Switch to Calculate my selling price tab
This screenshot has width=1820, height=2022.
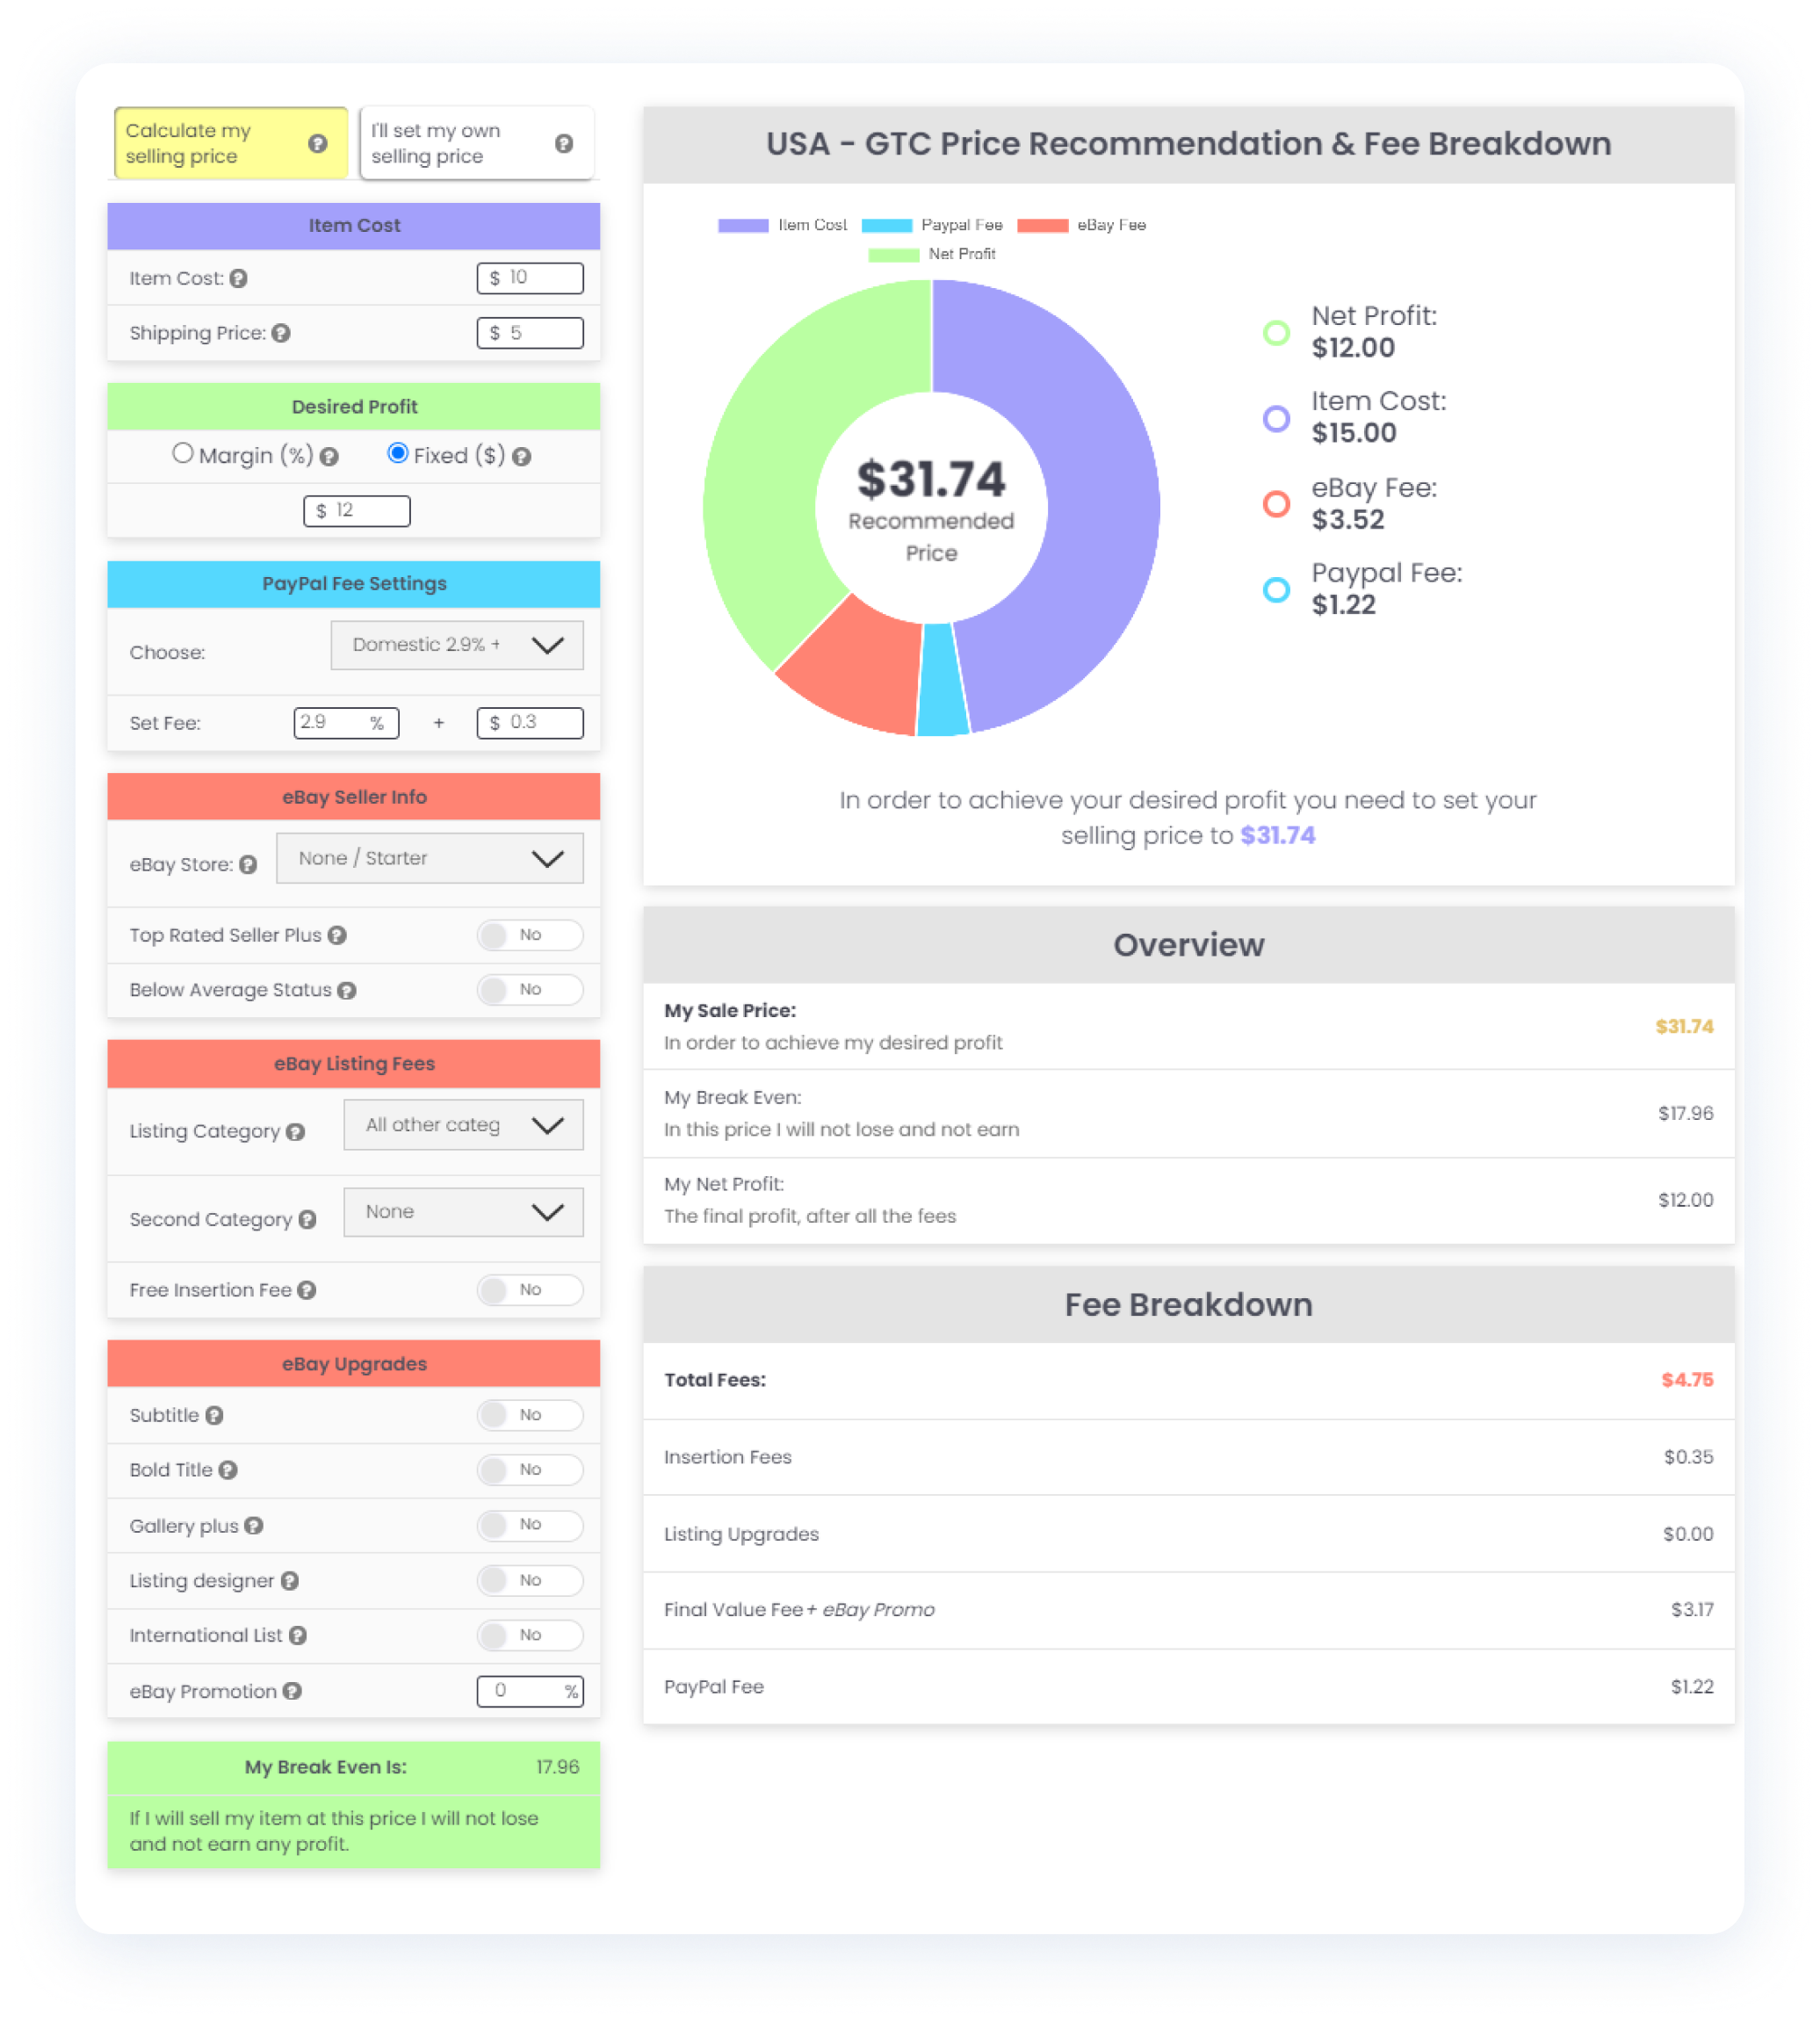[x=231, y=143]
